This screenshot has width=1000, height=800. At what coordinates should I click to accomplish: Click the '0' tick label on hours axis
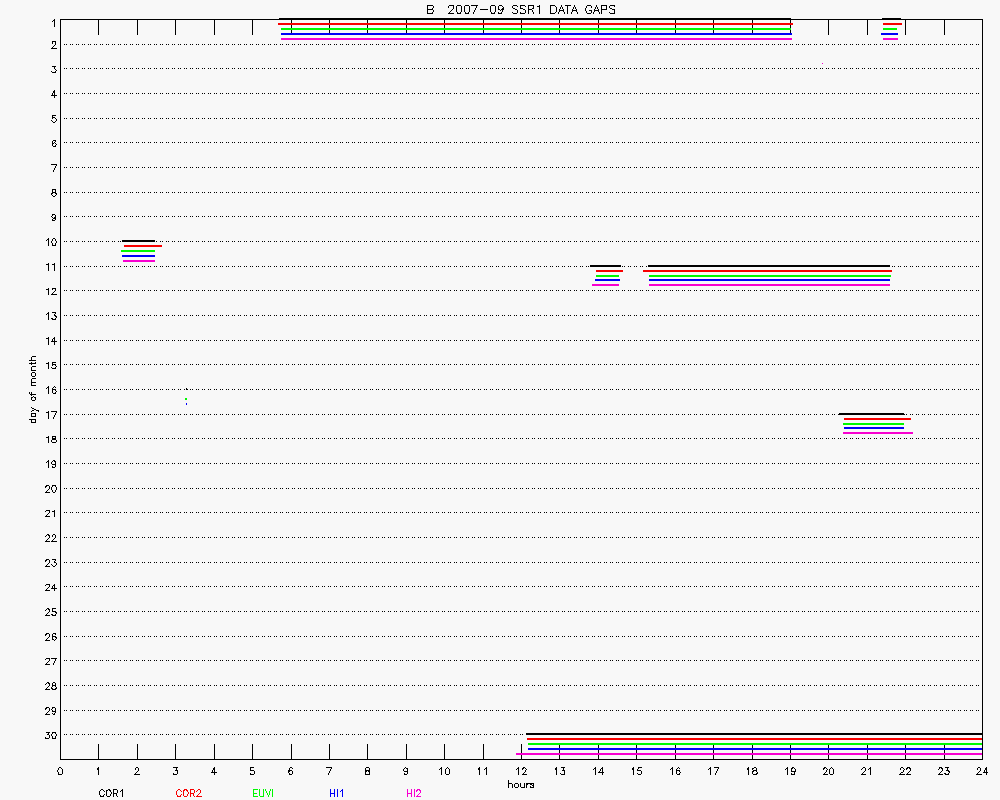60,771
